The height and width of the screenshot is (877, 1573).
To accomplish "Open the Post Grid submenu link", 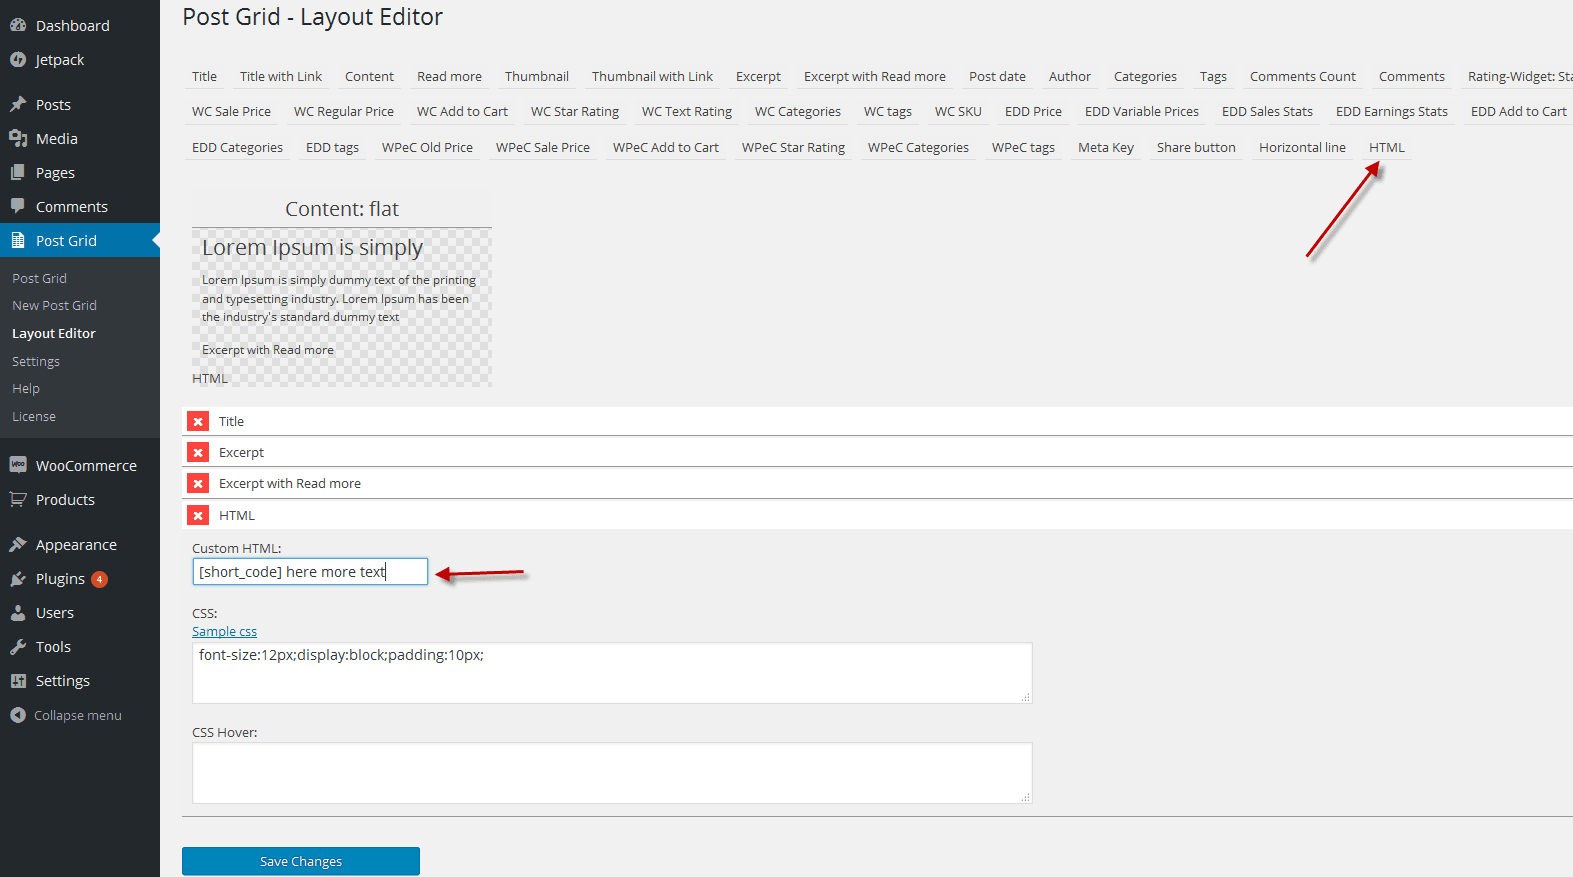I will pyautogui.click(x=39, y=278).
